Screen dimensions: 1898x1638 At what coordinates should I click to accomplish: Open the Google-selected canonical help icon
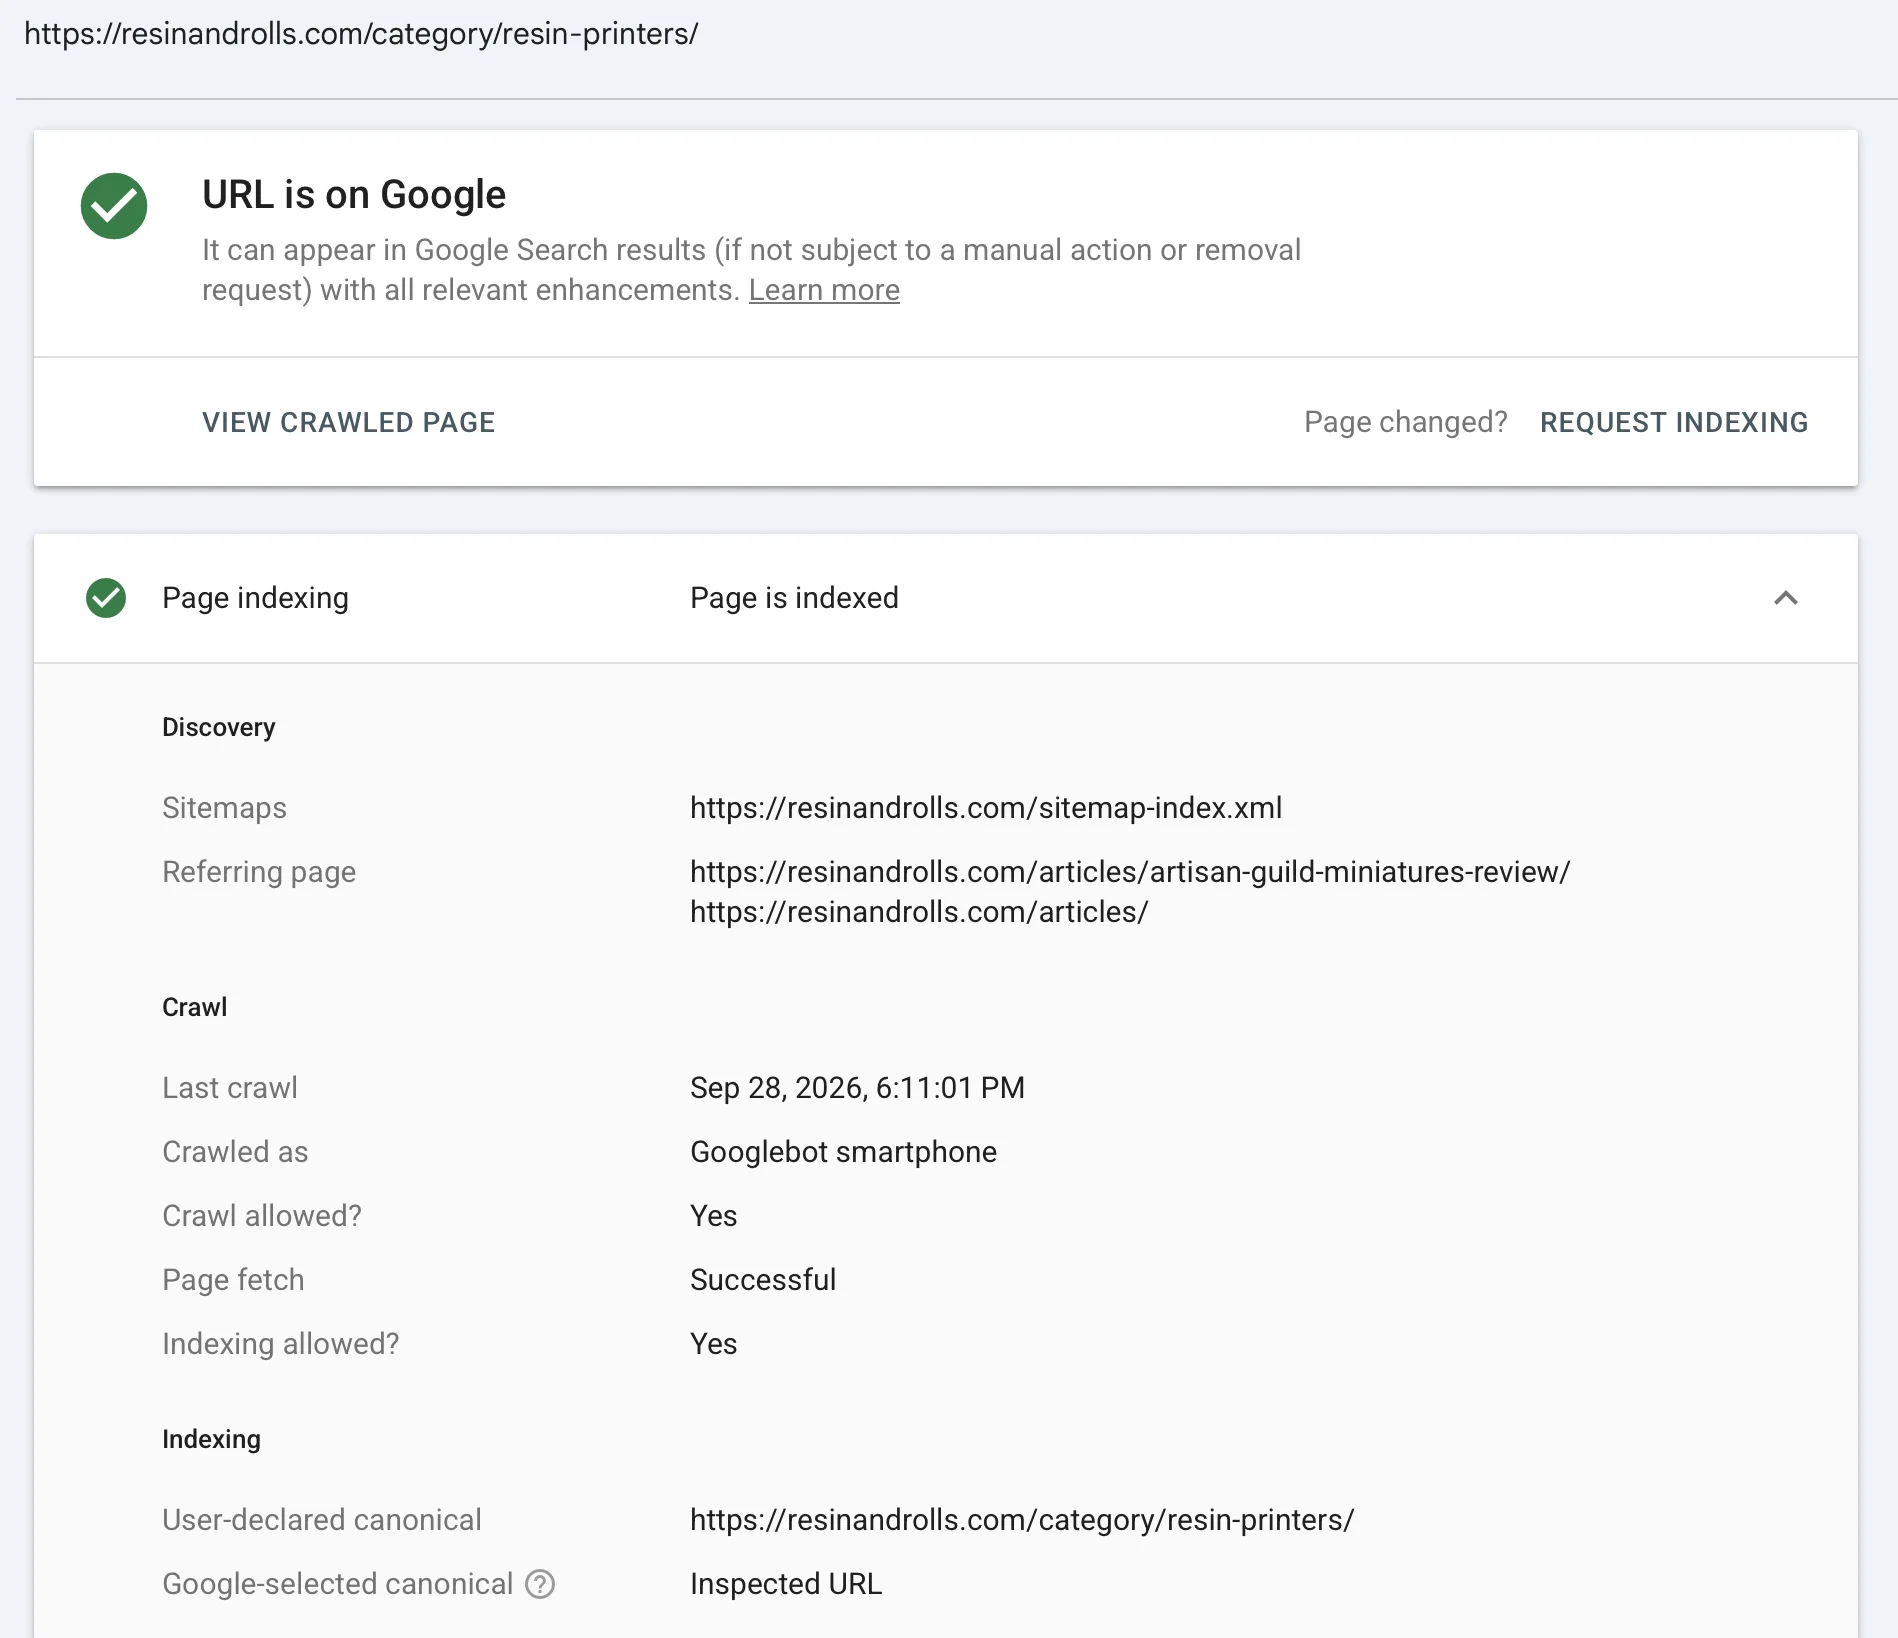540,1584
